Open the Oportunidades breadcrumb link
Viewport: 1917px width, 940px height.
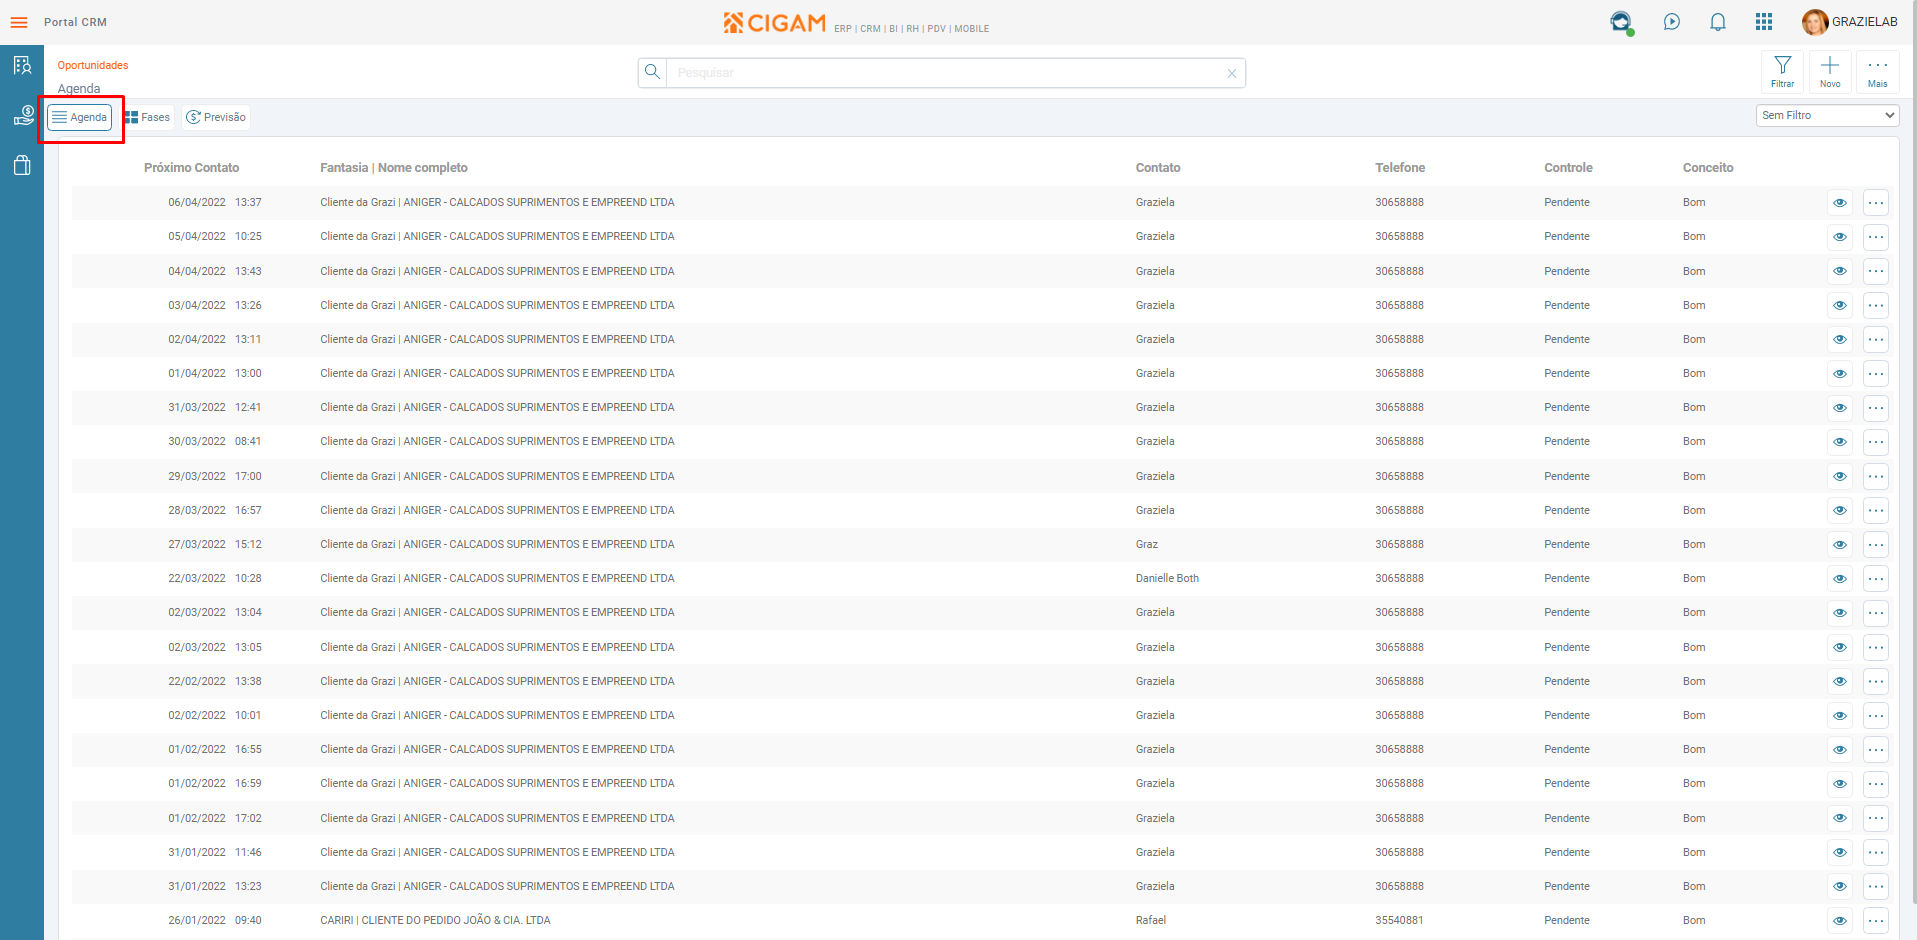coord(93,65)
